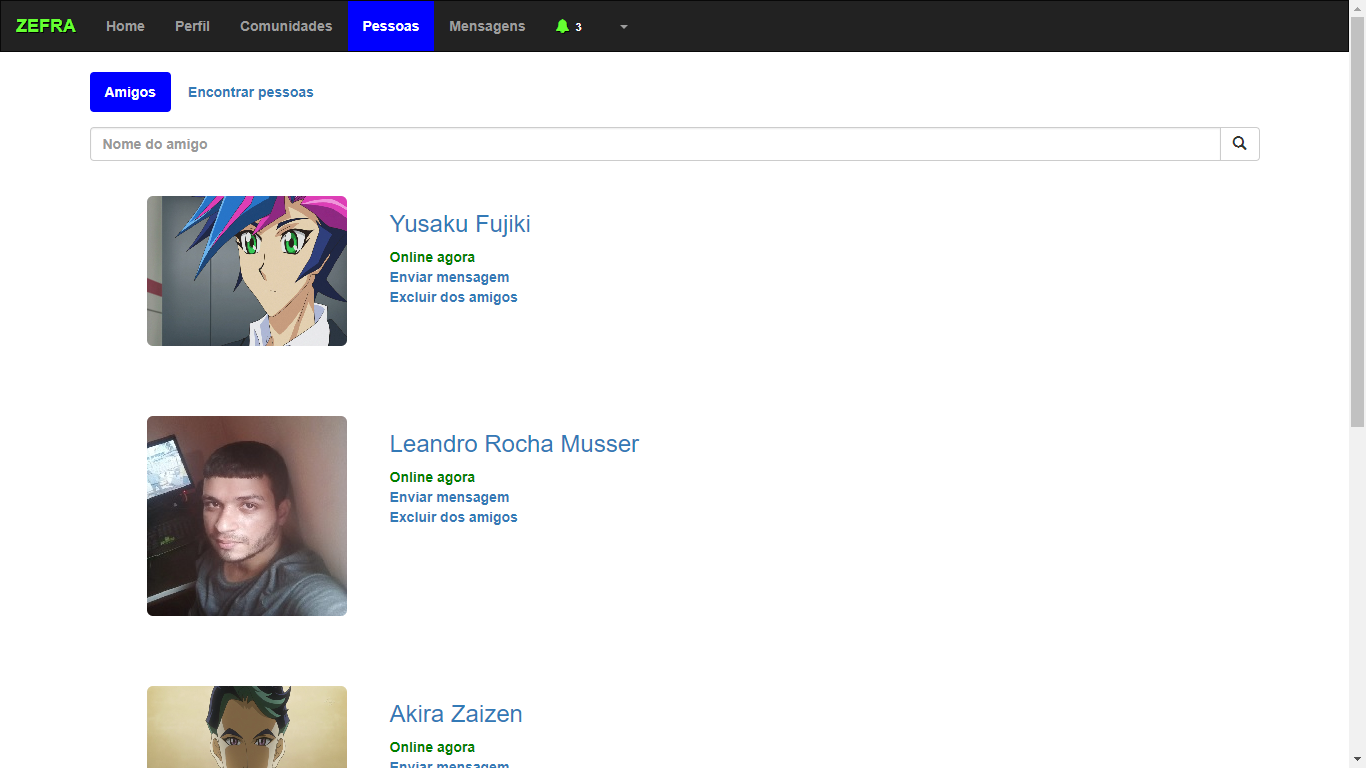Go to Perfil from the top bar
This screenshot has width=1366, height=768.
point(192,26)
